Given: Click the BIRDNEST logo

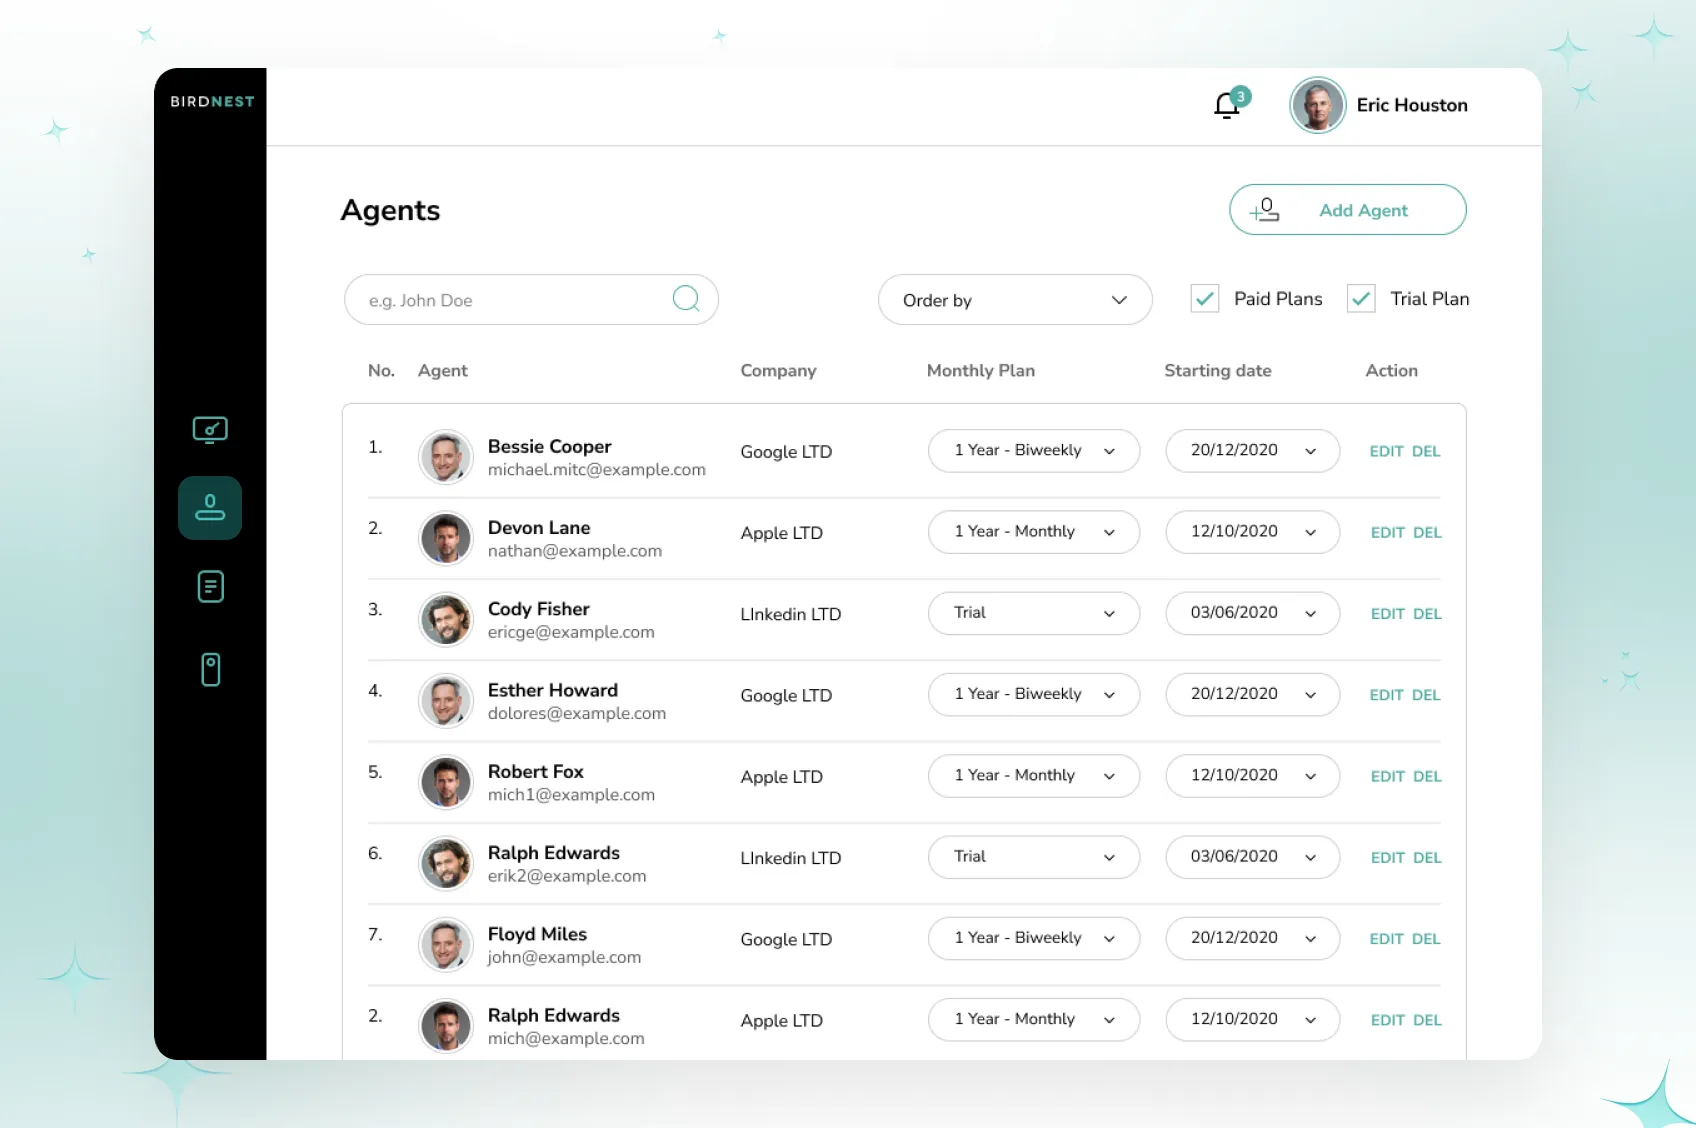Looking at the screenshot, I should tap(212, 102).
